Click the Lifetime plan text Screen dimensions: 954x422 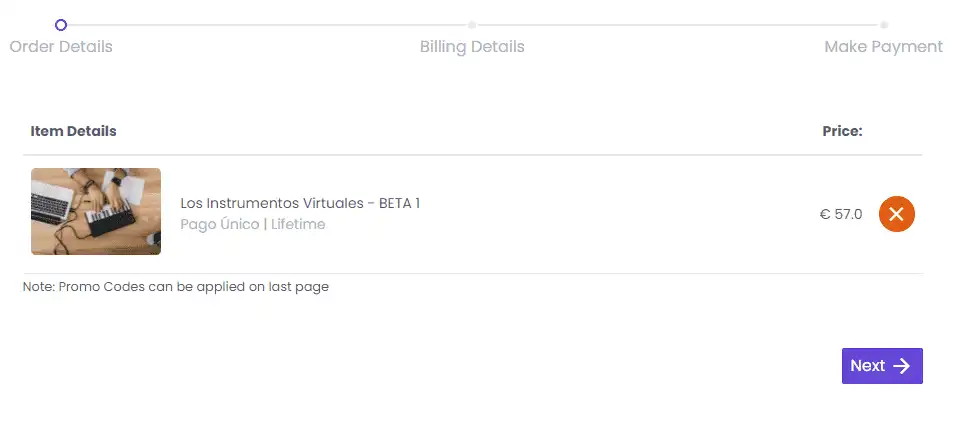coord(298,224)
